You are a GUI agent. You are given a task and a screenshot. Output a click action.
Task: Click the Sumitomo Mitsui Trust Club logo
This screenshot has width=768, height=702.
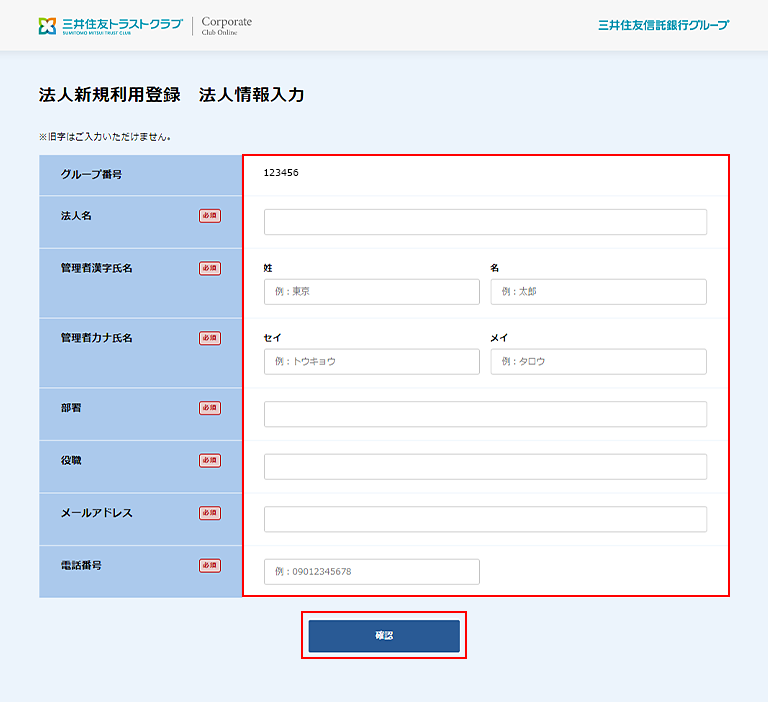pos(110,25)
